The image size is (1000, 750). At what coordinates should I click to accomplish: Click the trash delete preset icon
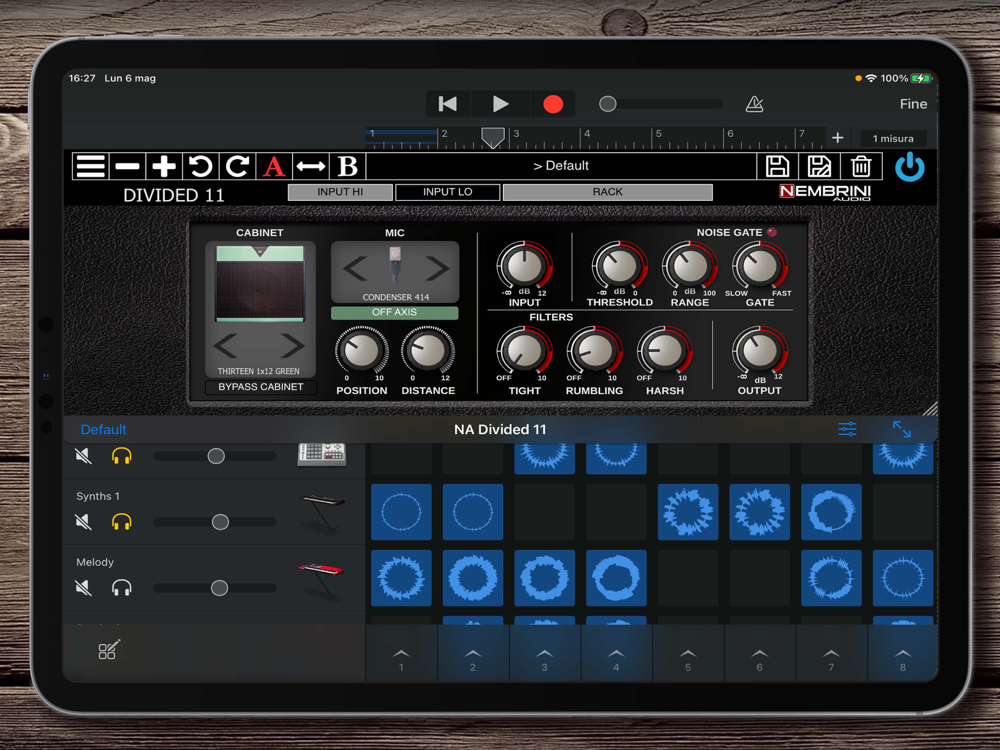coord(861,166)
